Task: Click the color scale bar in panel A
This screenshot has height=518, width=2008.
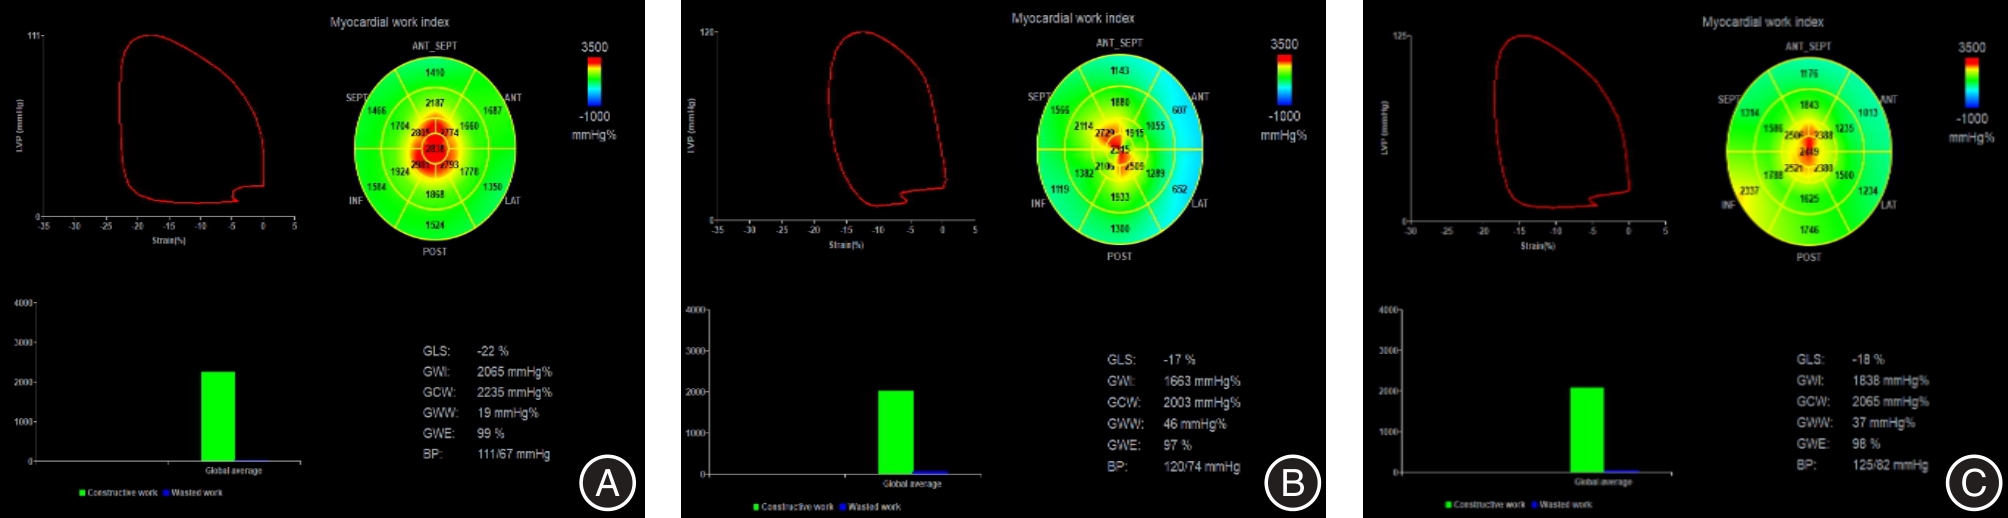Action: 594,81
